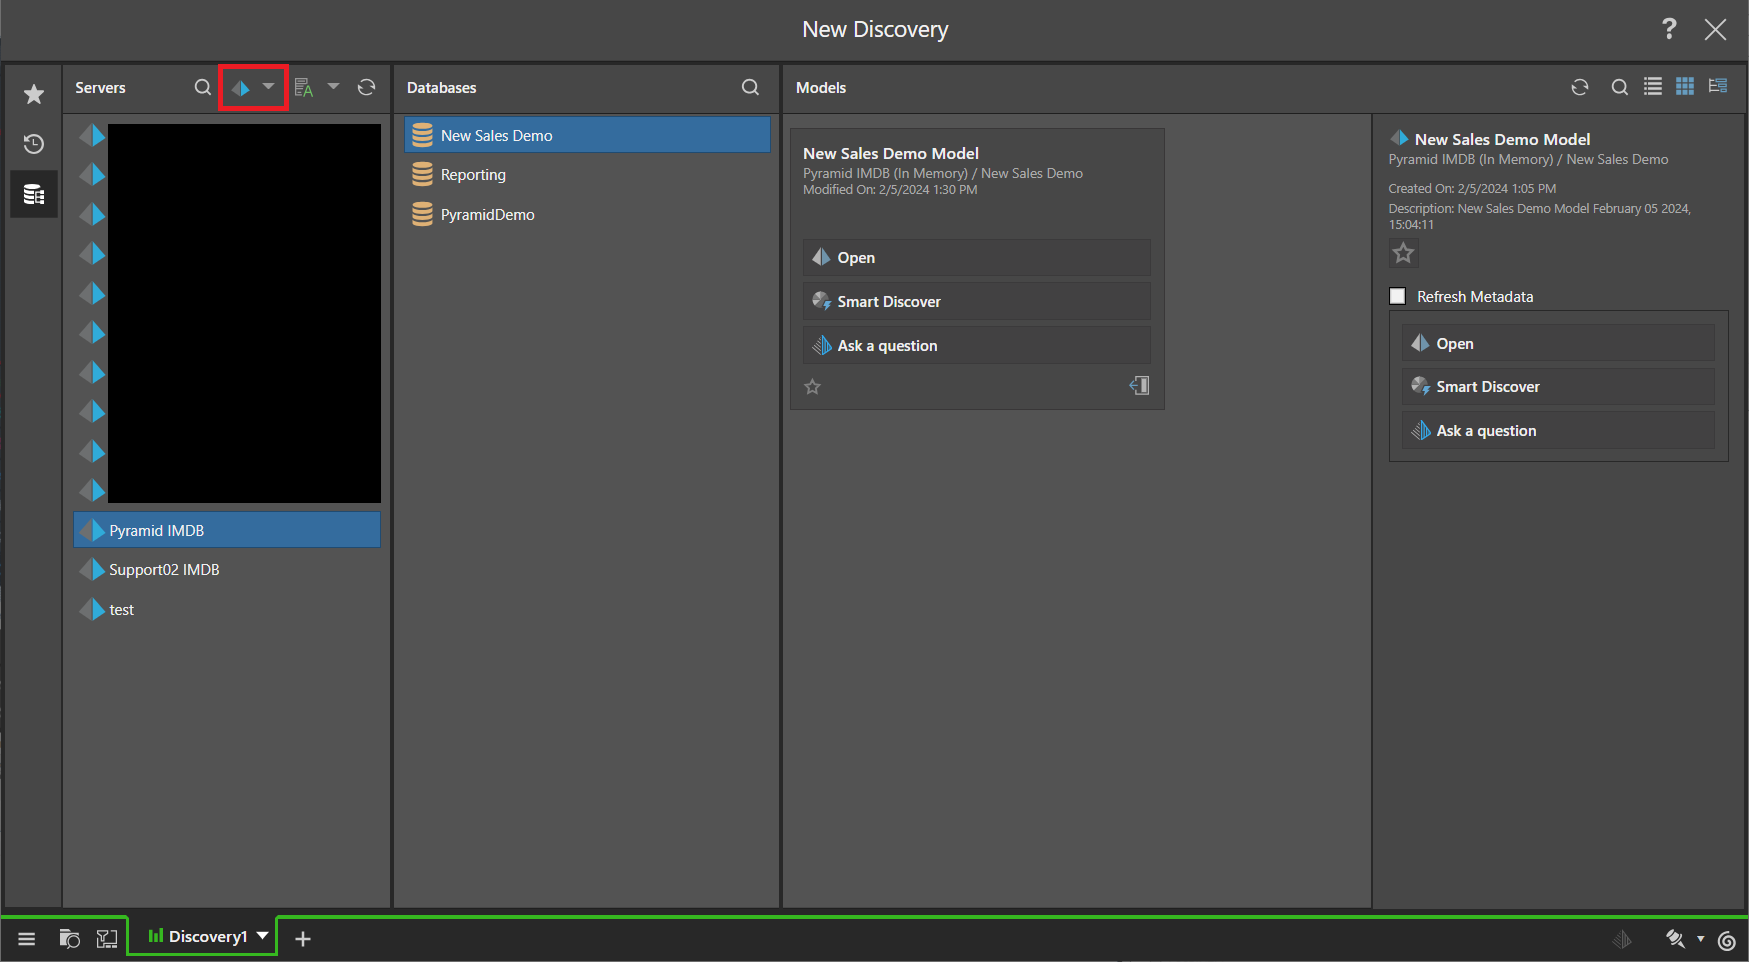Open the language filter dropdown arrow
The width and height of the screenshot is (1749, 962).
click(x=334, y=87)
